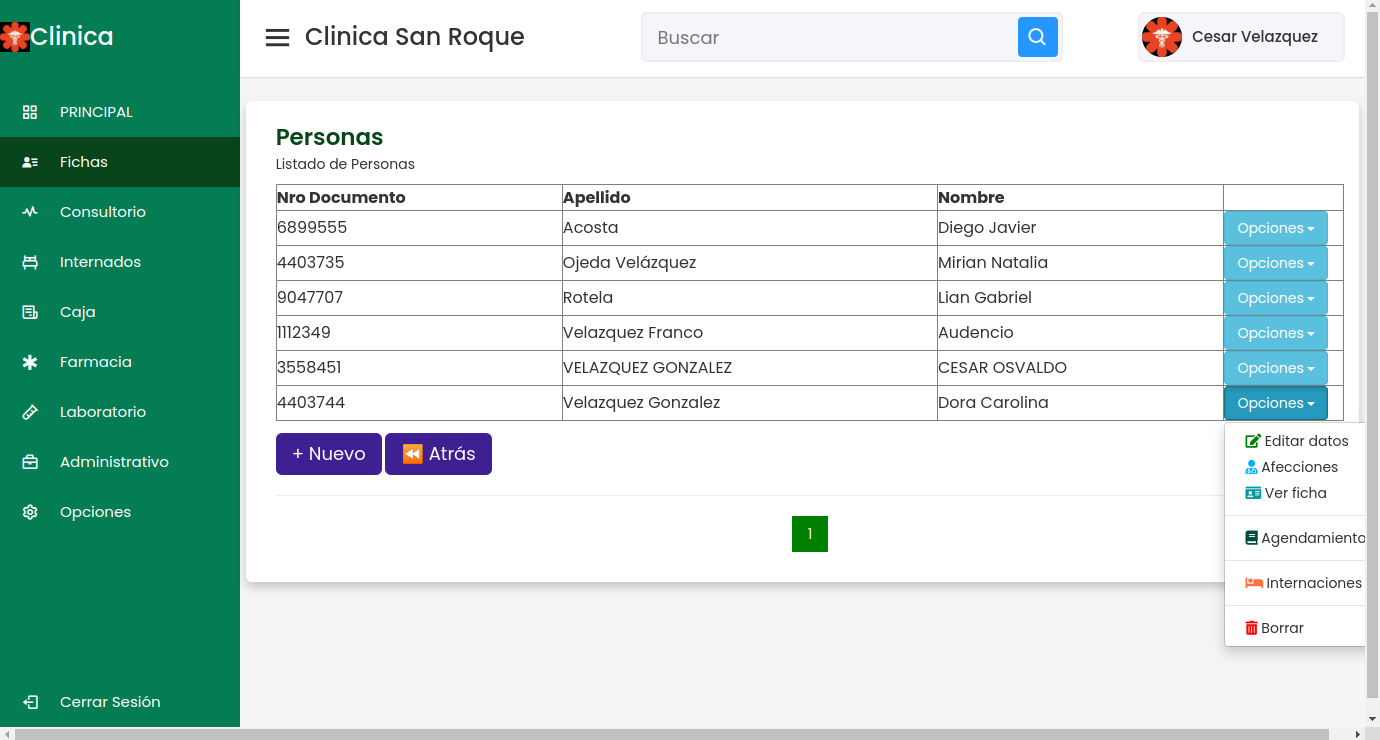Image resolution: width=1380 pixels, height=740 pixels.
Task: Click the Personas heading
Action: click(x=330, y=137)
